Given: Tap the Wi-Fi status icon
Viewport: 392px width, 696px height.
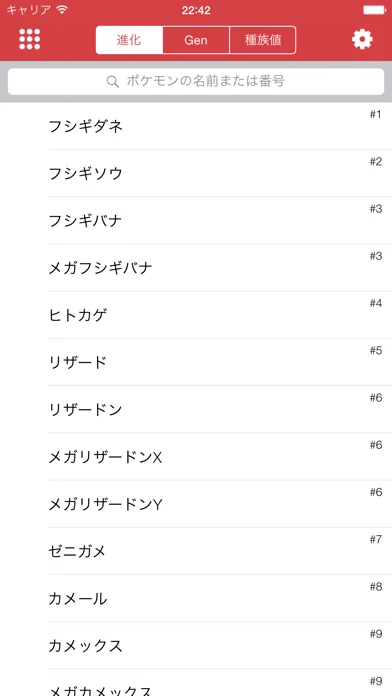Looking at the screenshot, I should pyautogui.click(x=62, y=10).
